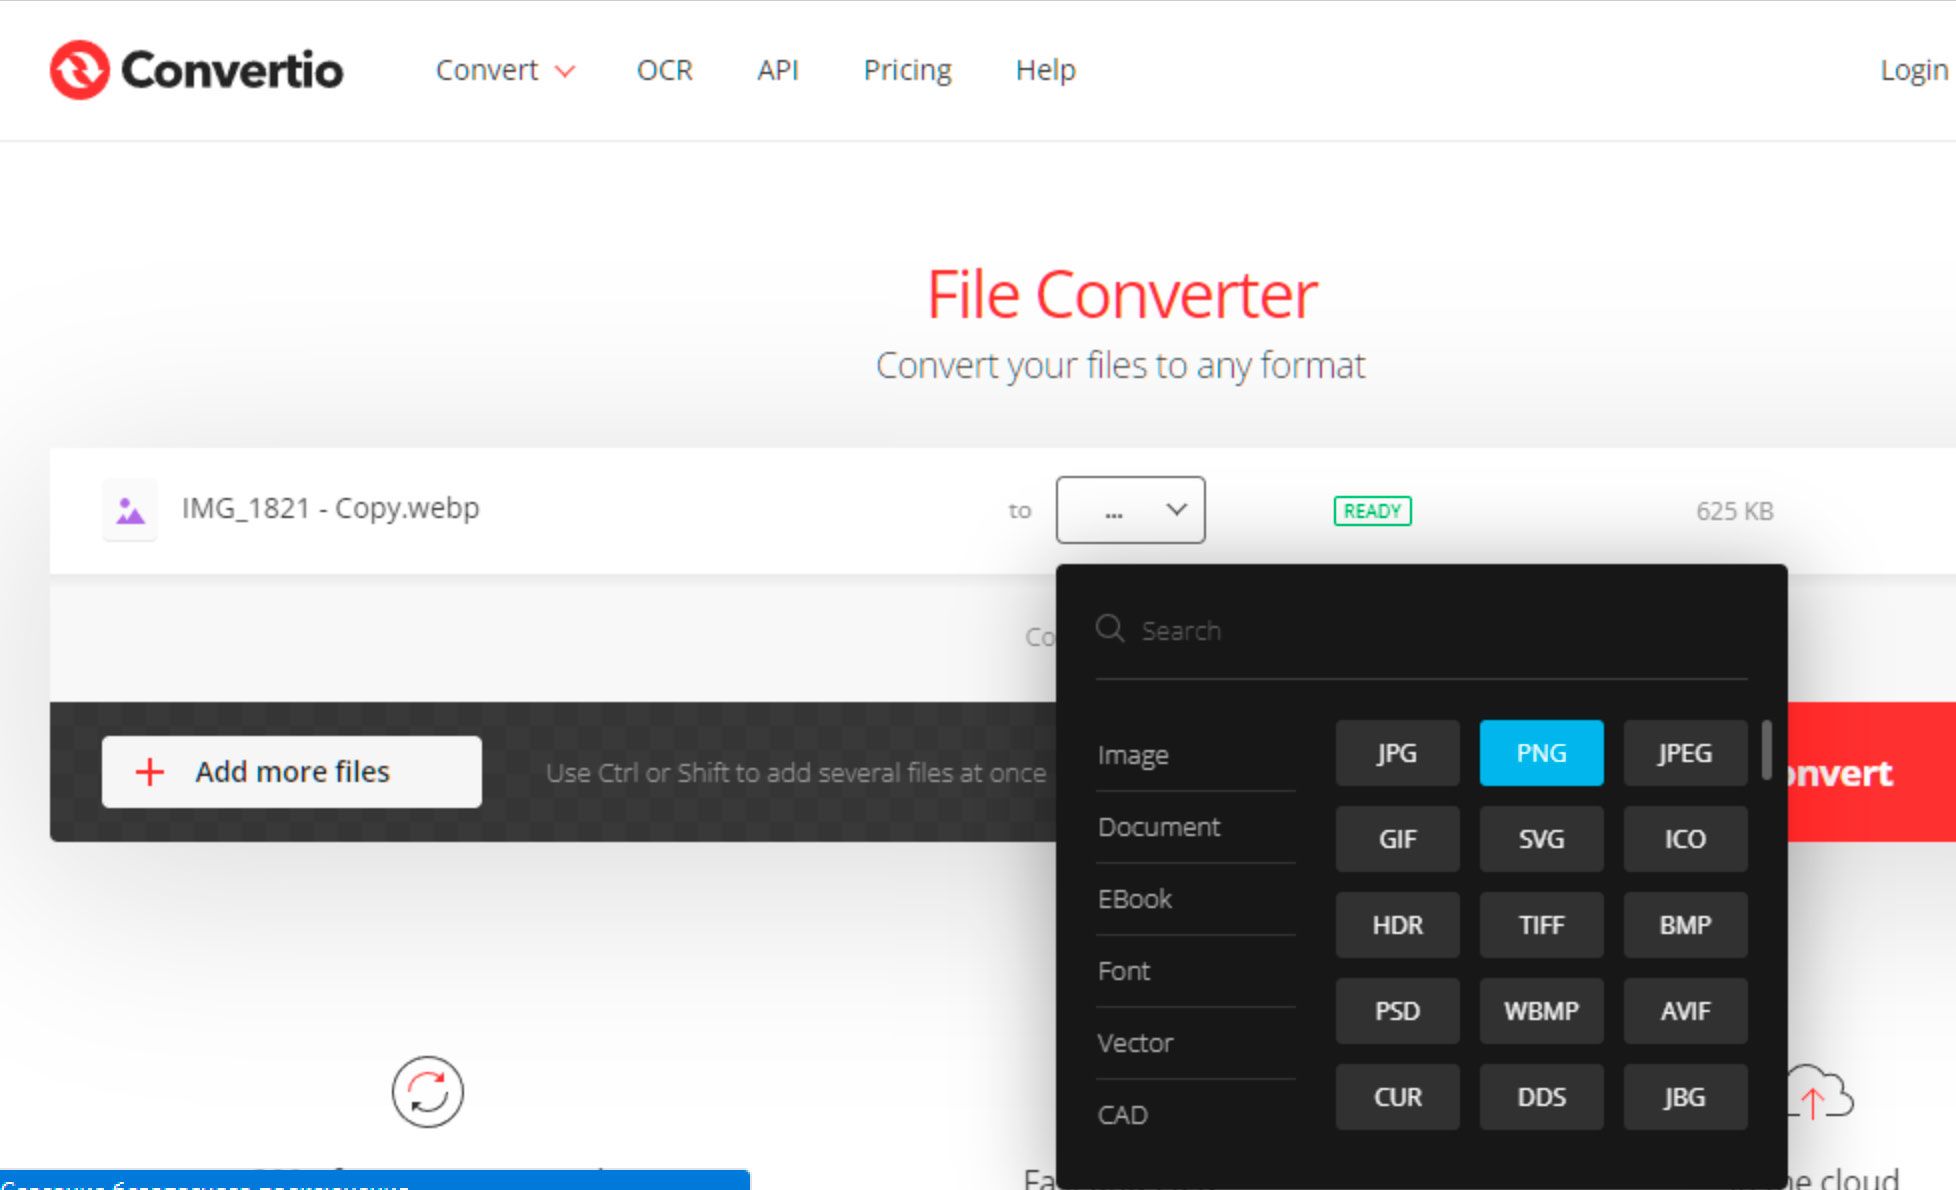Select SVG image format
This screenshot has width=1956, height=1190.
click(1540, 839)
